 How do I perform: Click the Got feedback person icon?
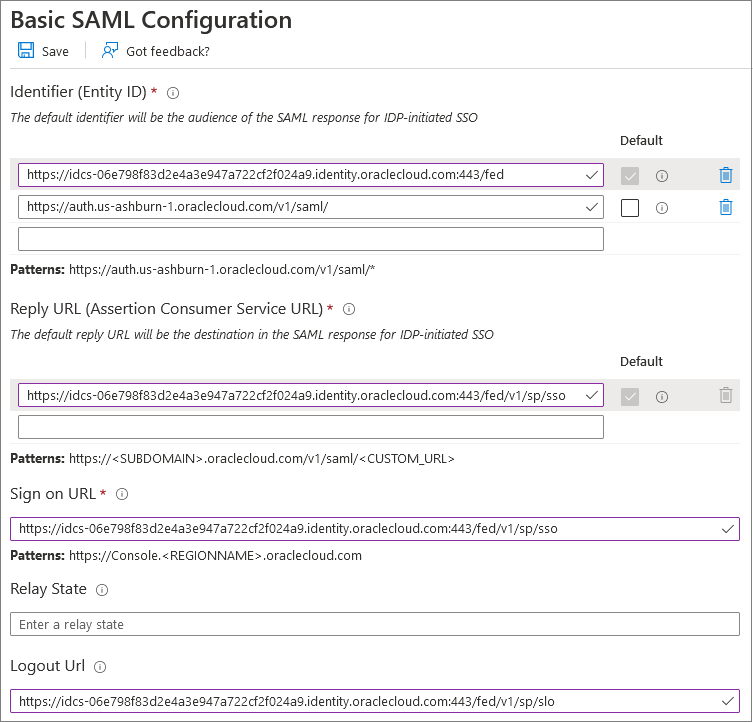109,50
